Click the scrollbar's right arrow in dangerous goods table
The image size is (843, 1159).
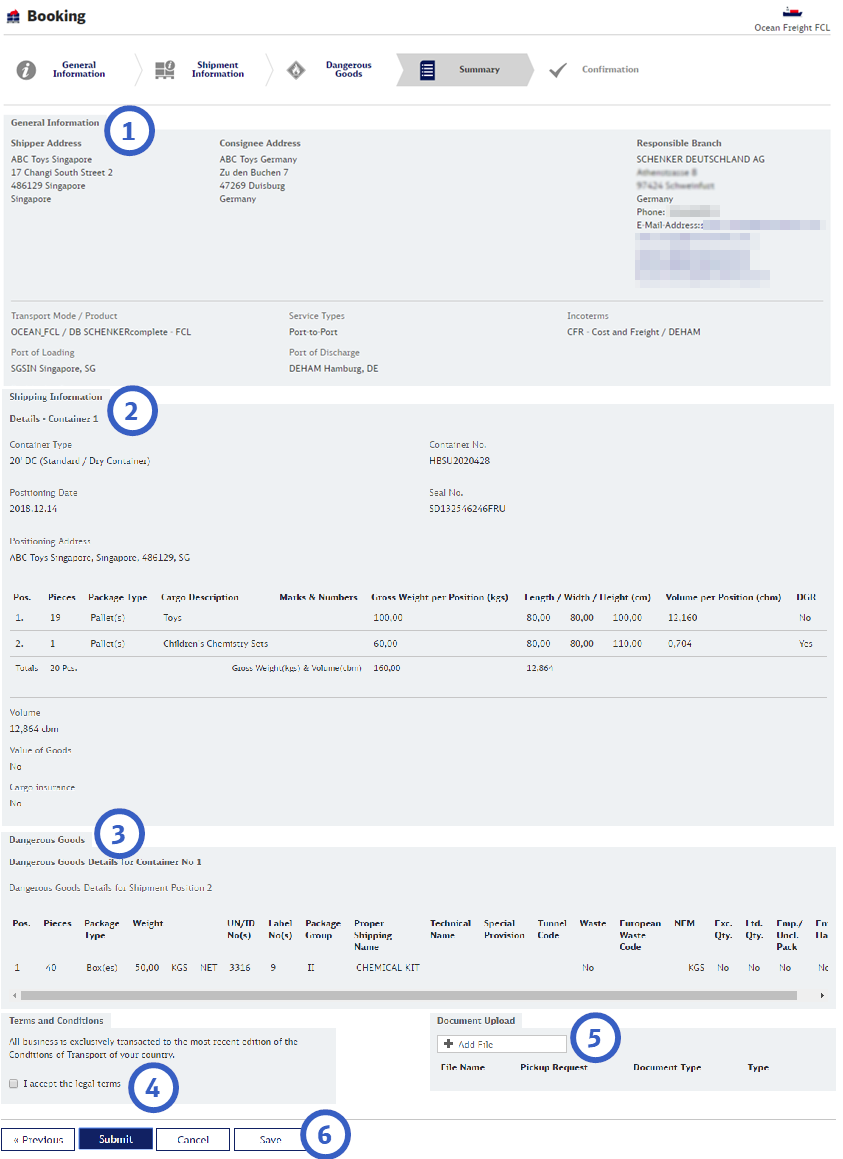click(822, 996)
